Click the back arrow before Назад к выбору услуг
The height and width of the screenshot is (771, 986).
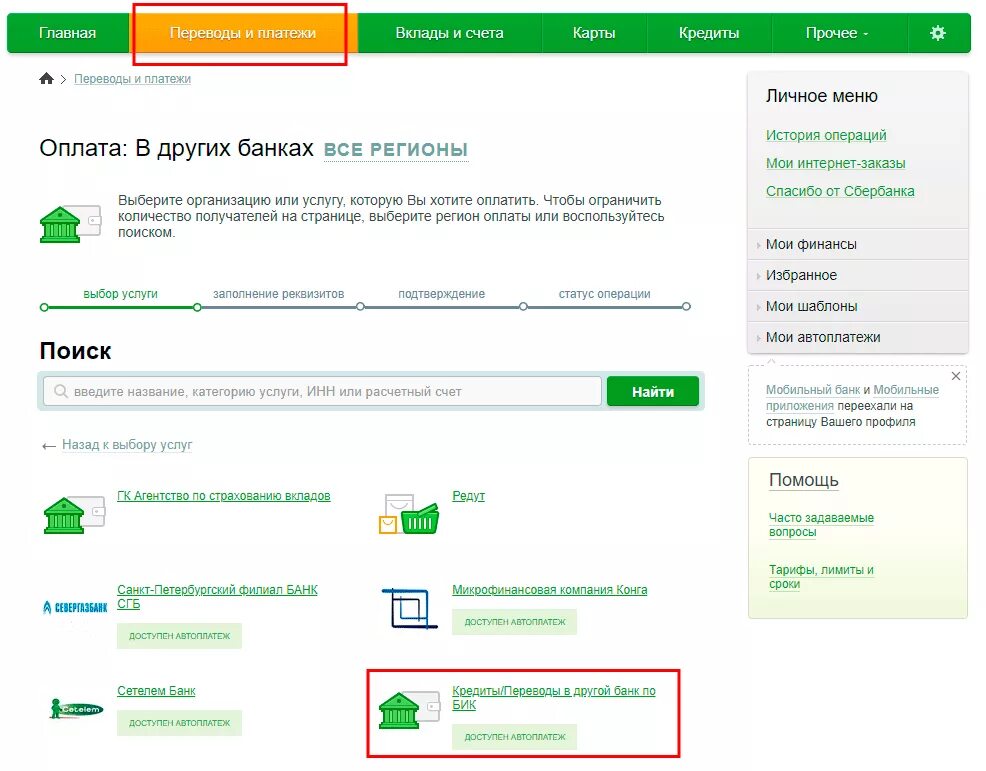(x=48, y=446)
